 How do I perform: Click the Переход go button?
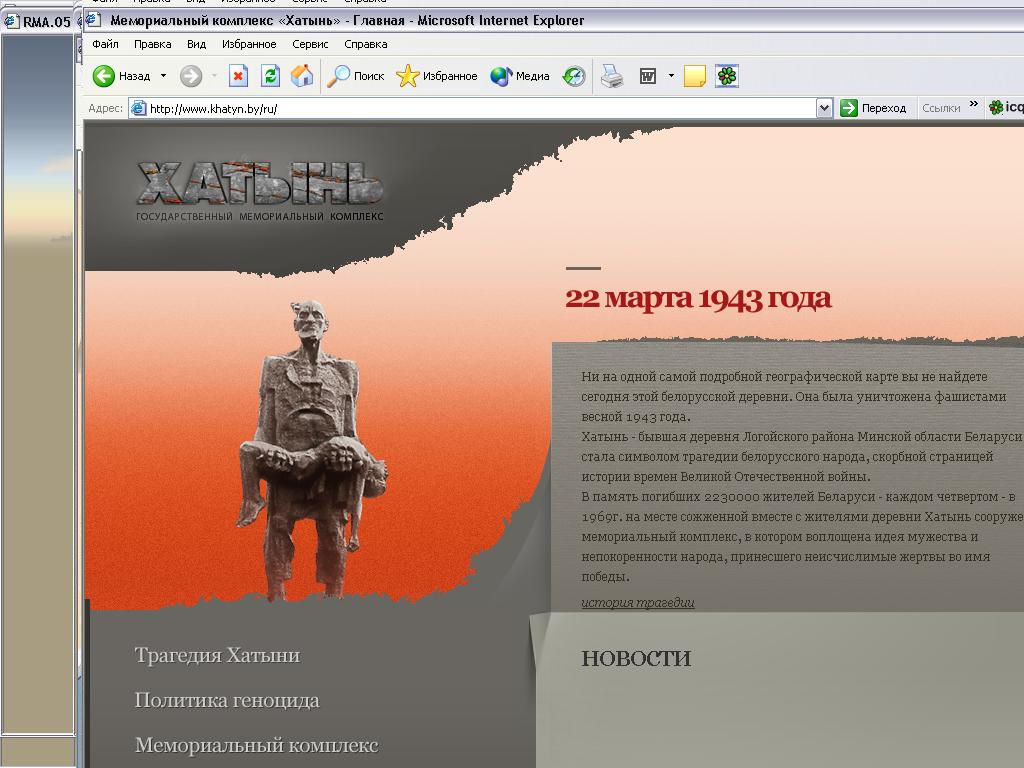point(874,108)
